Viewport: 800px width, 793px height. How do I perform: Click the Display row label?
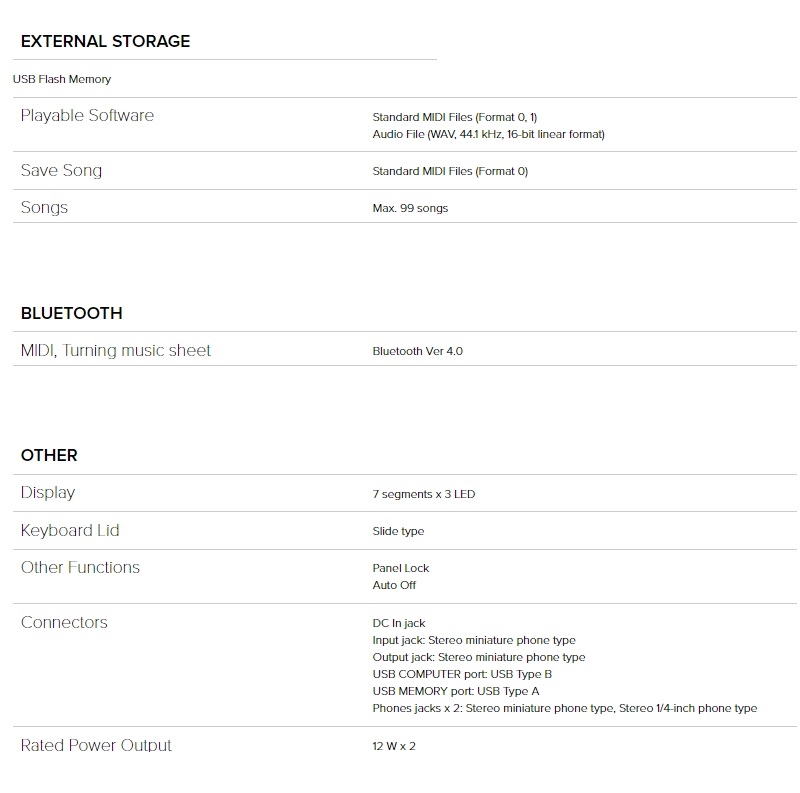[x=48, y=492]
